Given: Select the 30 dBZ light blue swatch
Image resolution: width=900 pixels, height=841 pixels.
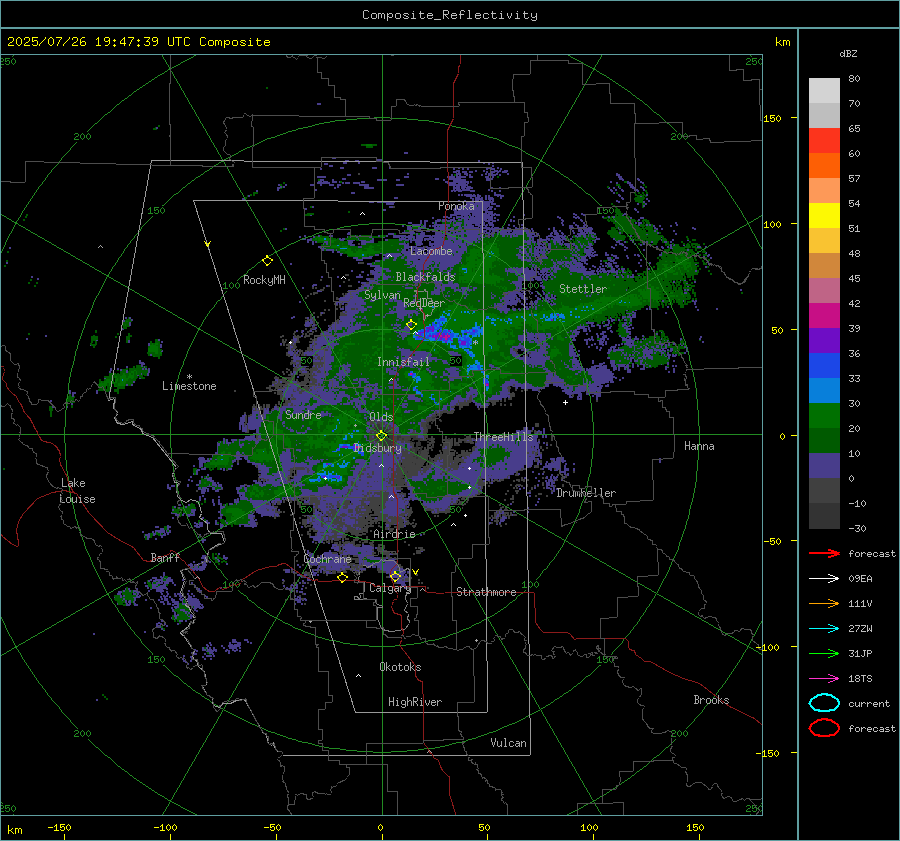Looking at the screenshot, I should [x=824, y=390].
